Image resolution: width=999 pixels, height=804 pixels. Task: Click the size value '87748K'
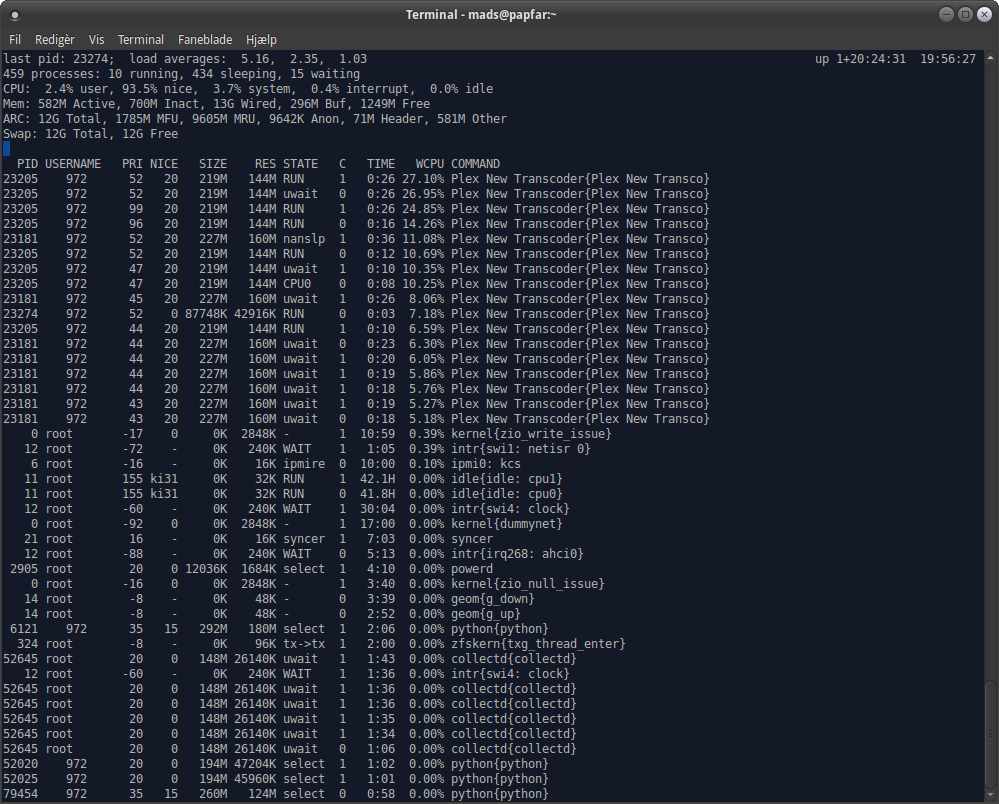[206, 314]
